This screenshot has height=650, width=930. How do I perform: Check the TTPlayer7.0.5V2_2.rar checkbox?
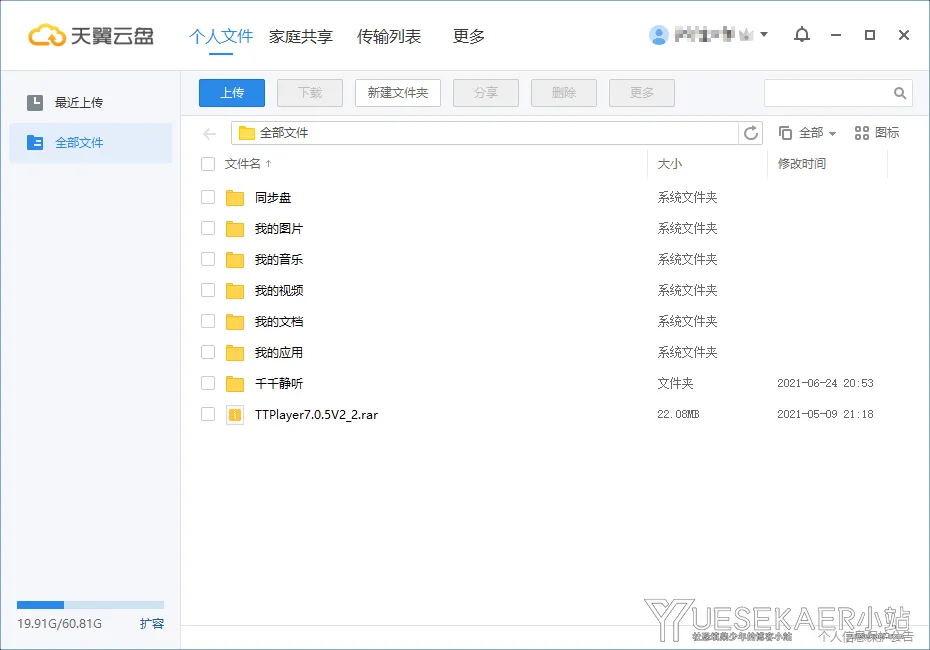coord(208,414)
